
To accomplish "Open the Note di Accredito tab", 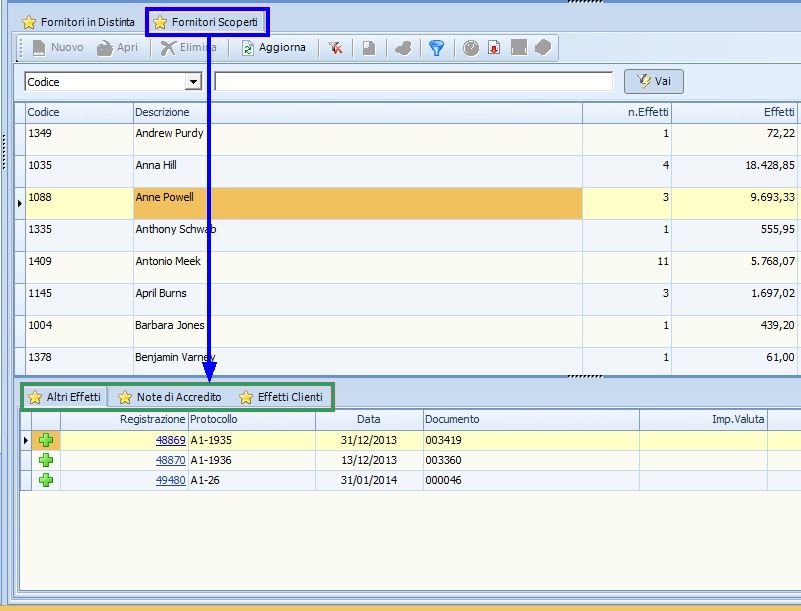I will (170, 397).
